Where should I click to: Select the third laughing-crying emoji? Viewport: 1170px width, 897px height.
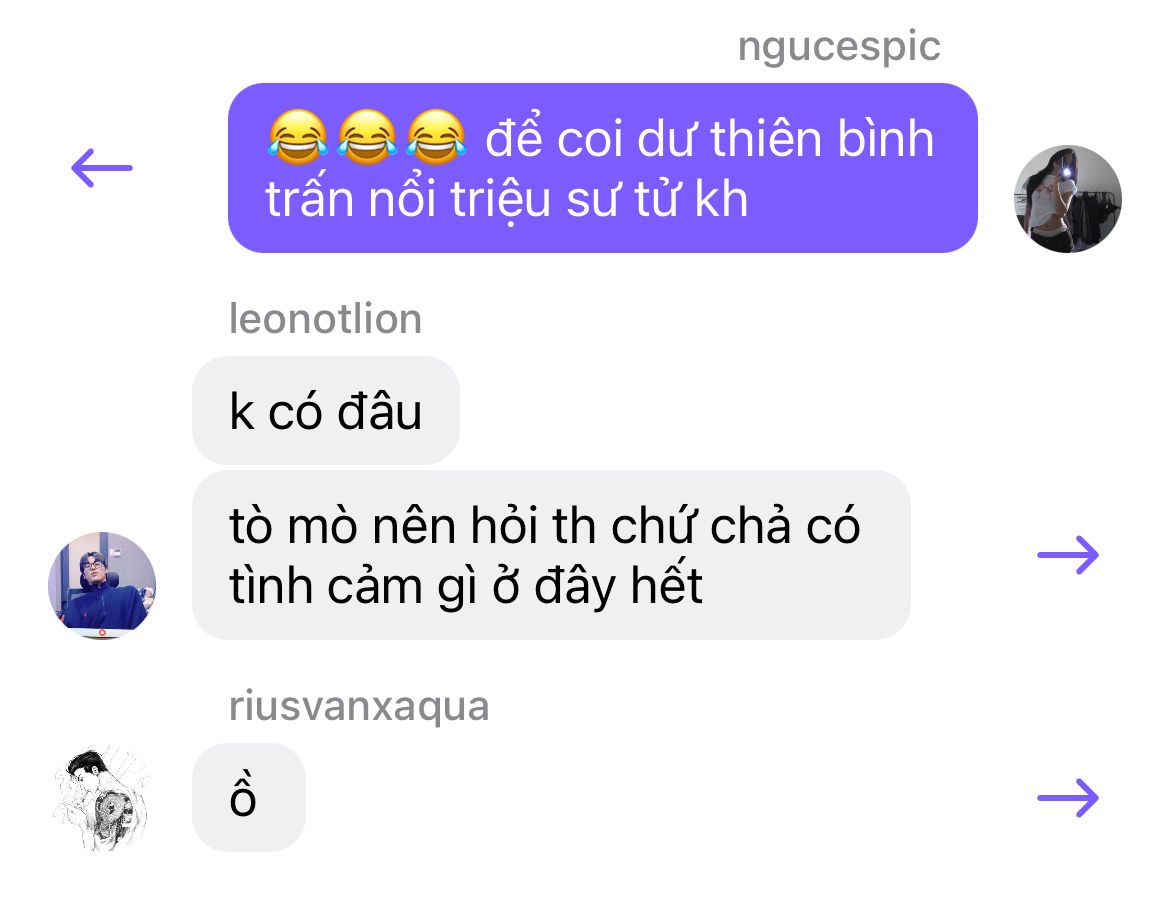437,137
